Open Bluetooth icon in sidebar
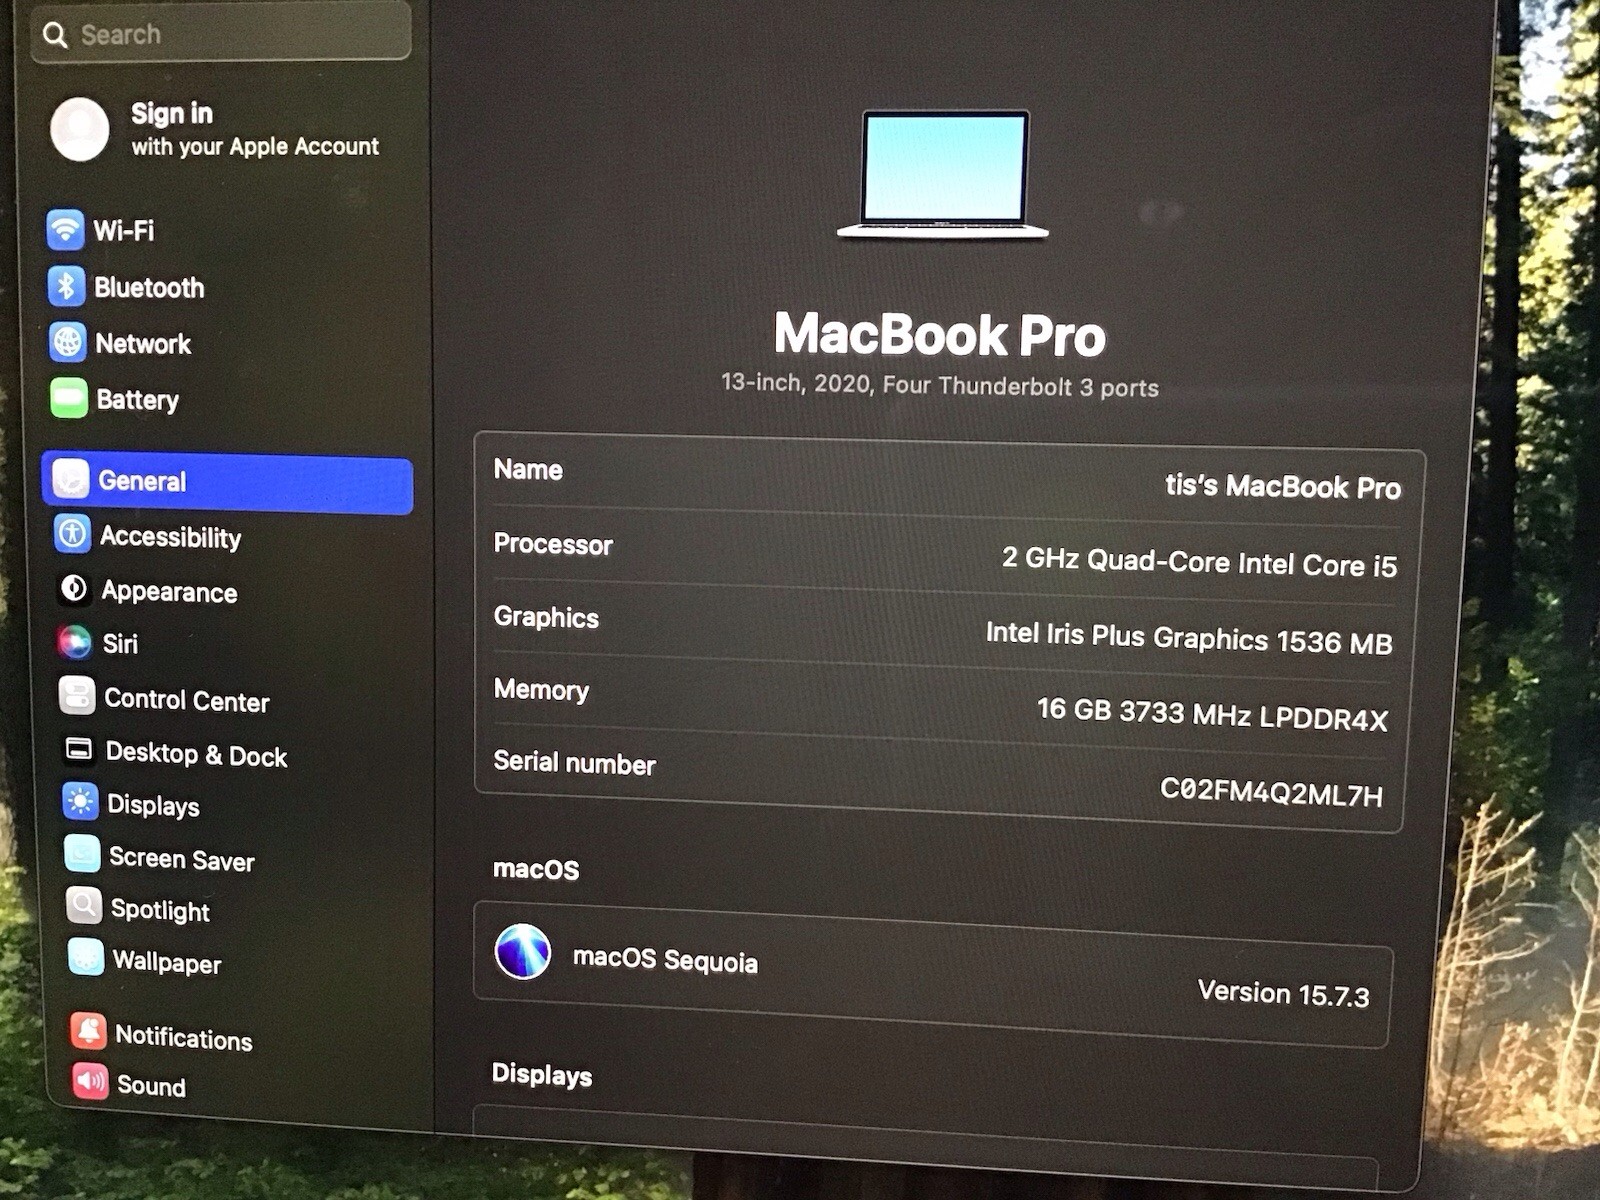Image resolution: width=1600 pixels, height=1200 pixels. click(66, 286)
